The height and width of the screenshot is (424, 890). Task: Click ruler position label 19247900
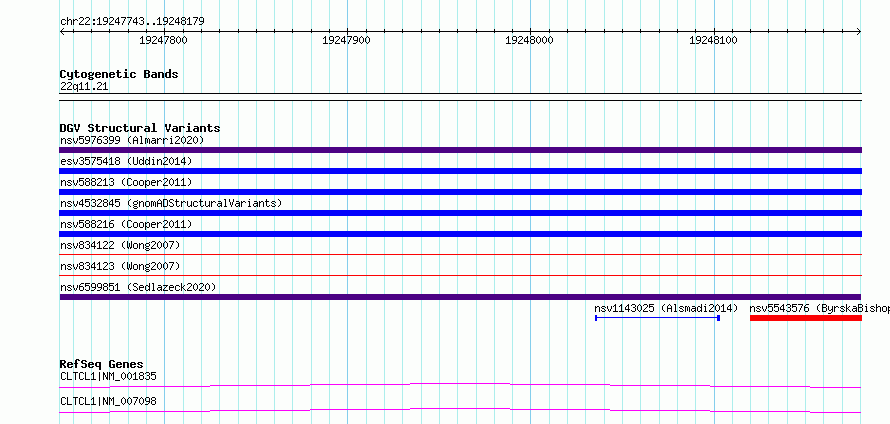[x=346, y=40]
